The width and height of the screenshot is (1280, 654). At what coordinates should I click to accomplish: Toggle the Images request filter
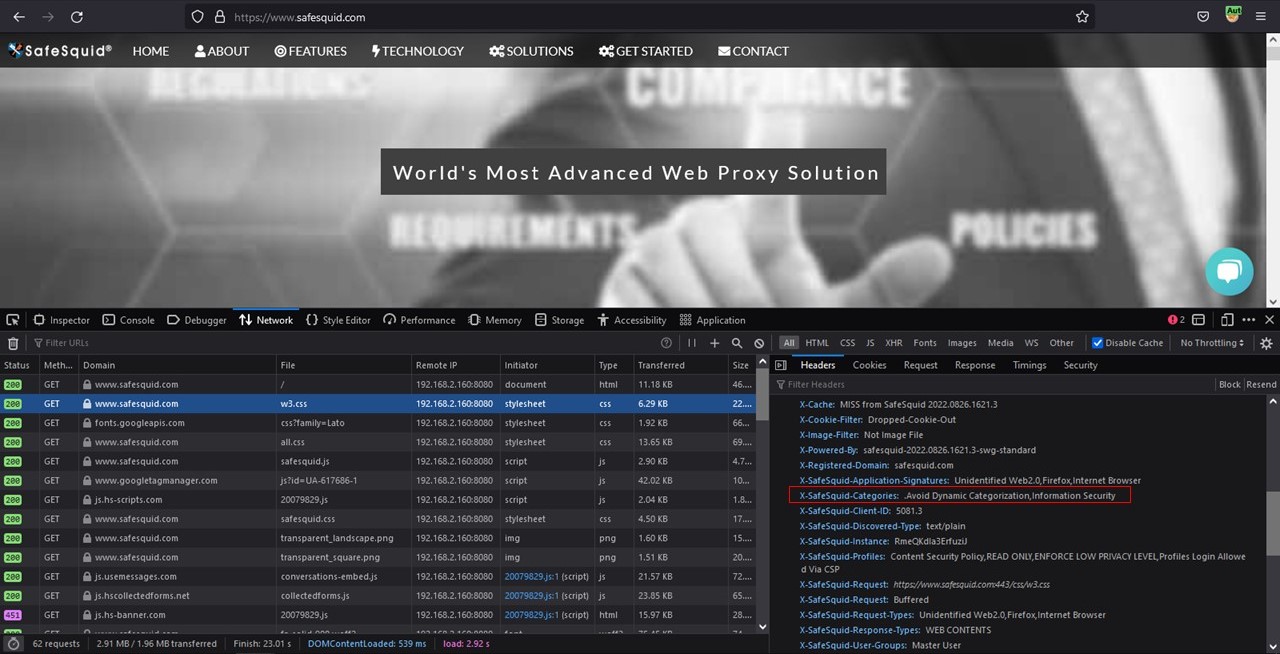[x=962, y=343]
